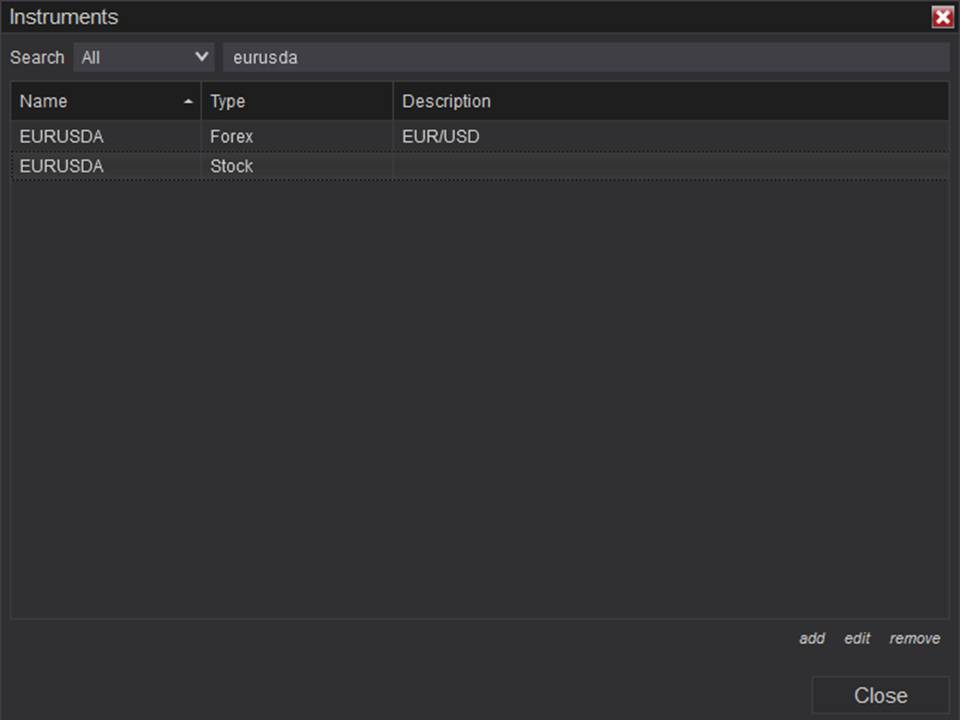Close the Instruments dialog with red X
The image size is (960, 720).
click(942, 17)
